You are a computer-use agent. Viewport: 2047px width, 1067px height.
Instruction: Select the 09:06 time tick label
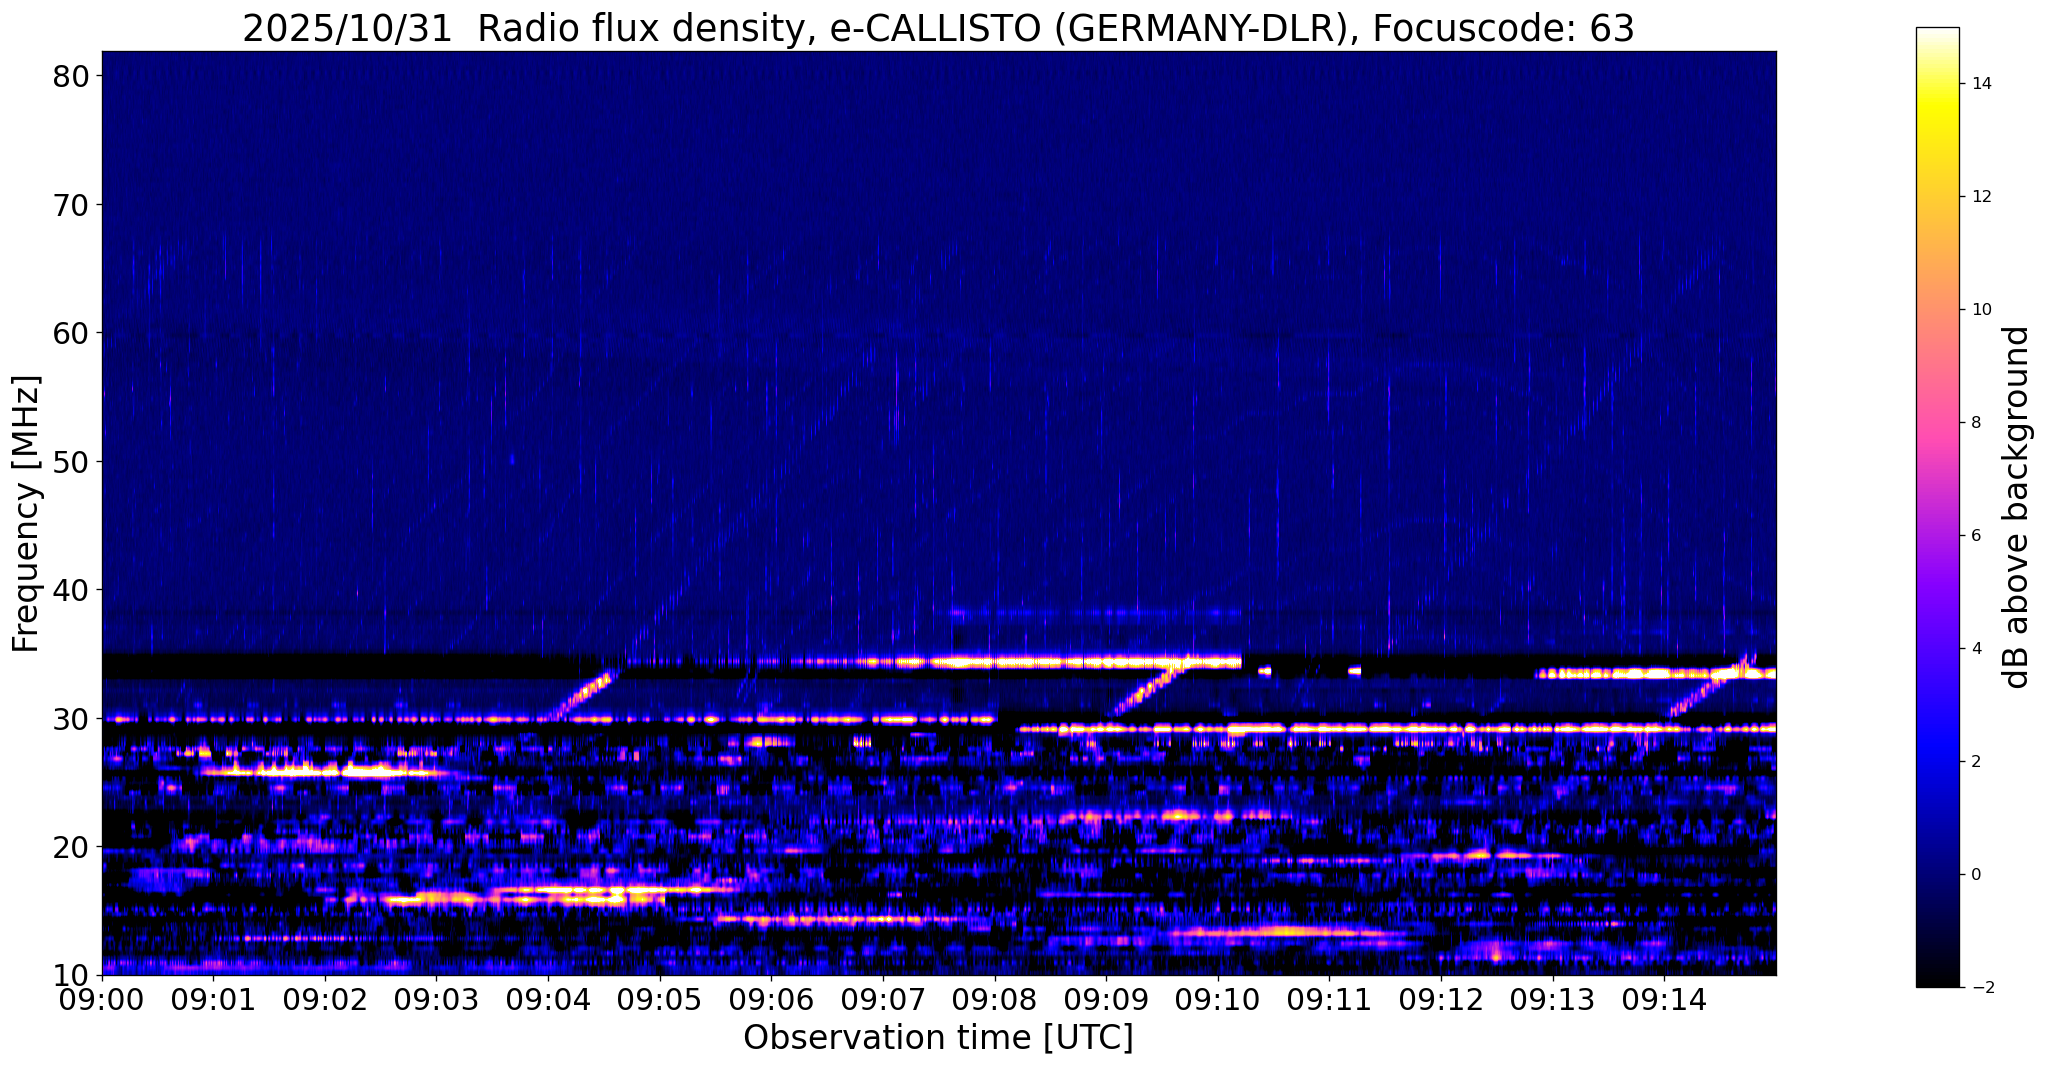[x=771, y=999]
